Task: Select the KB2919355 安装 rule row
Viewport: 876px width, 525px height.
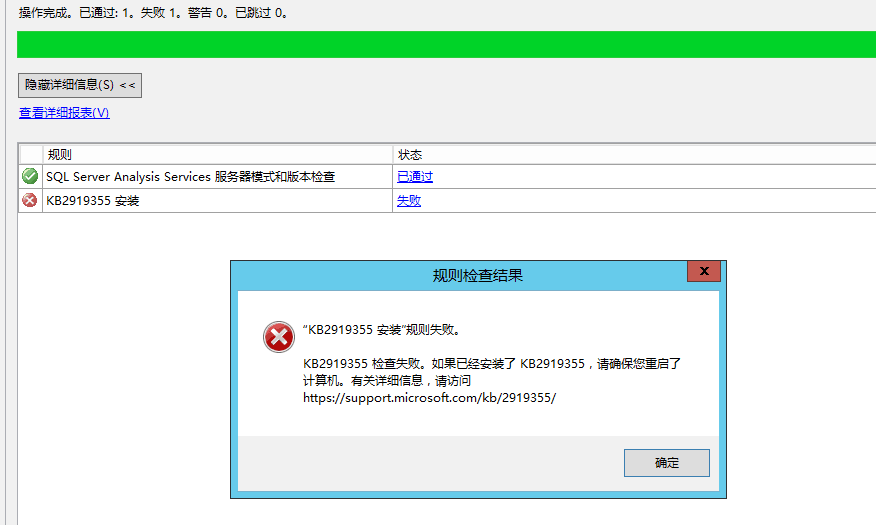Action: click(447, 201)
